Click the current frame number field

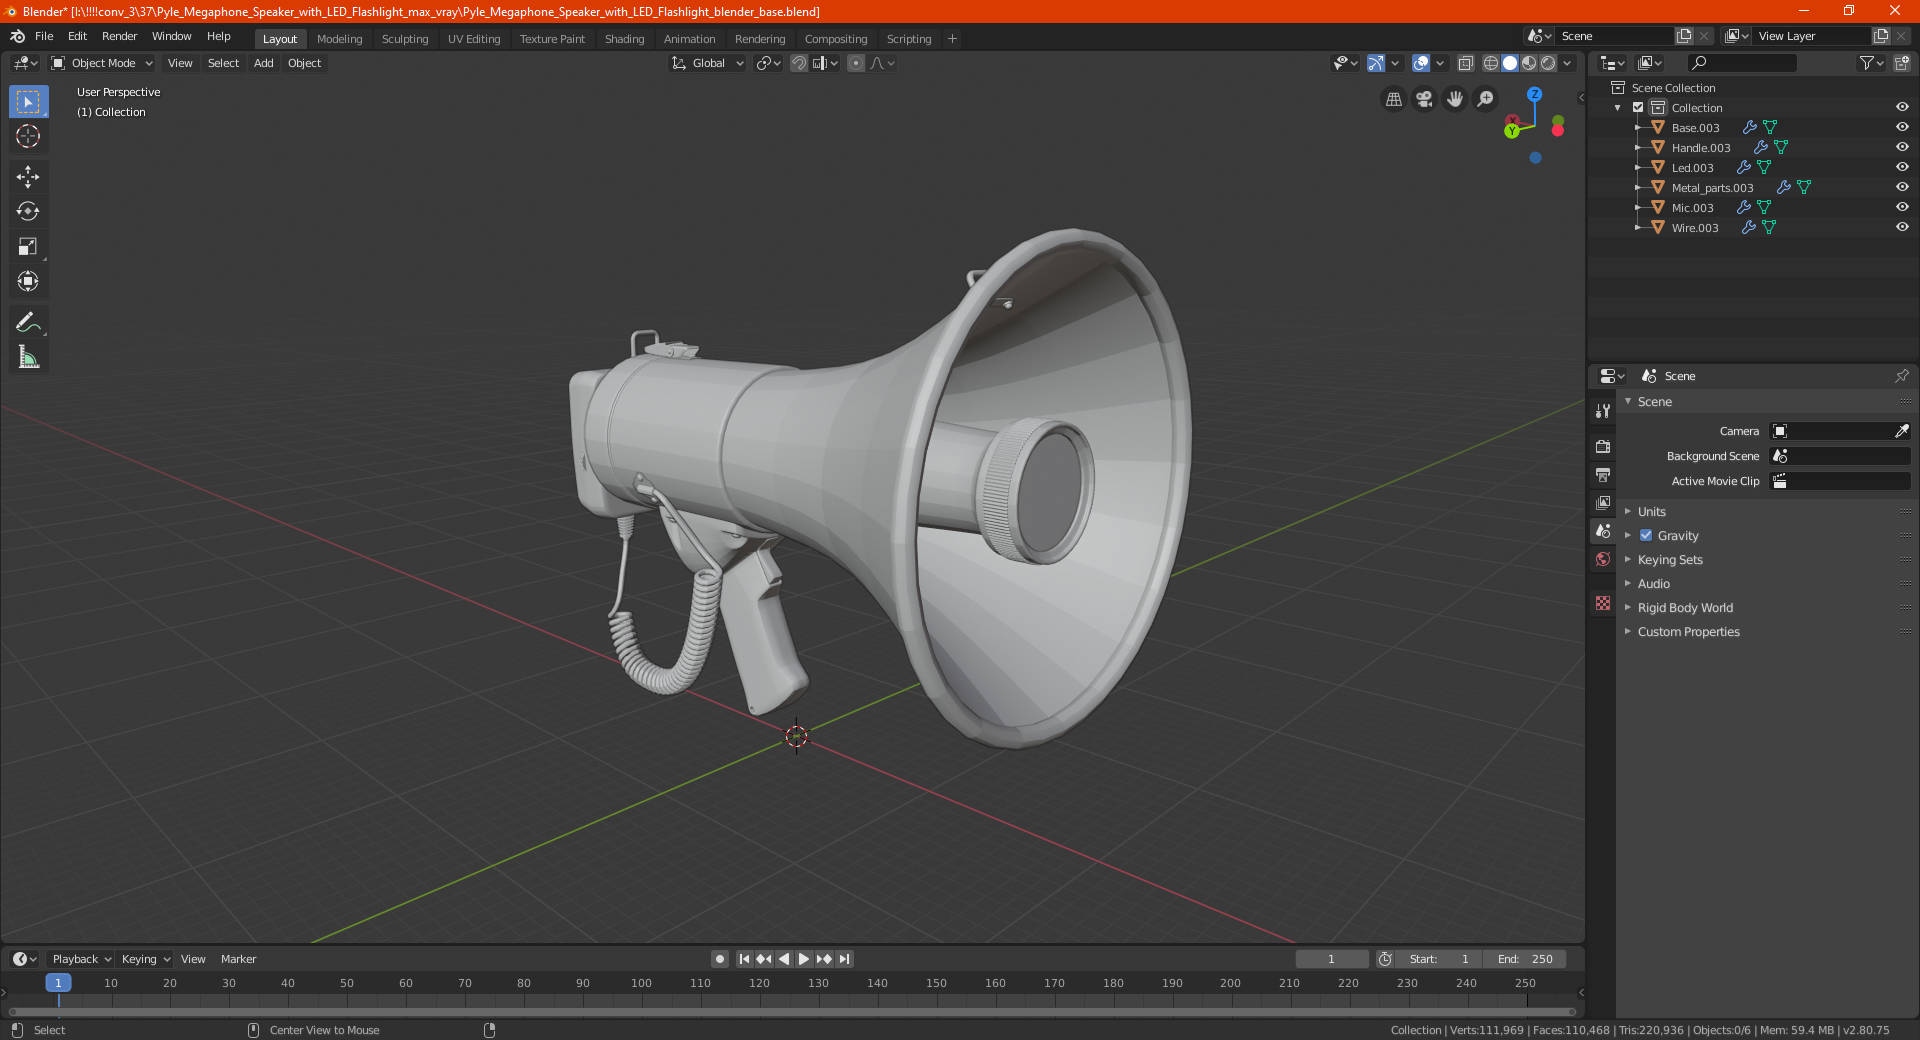pyautogui.click(x=1331, y=959)
